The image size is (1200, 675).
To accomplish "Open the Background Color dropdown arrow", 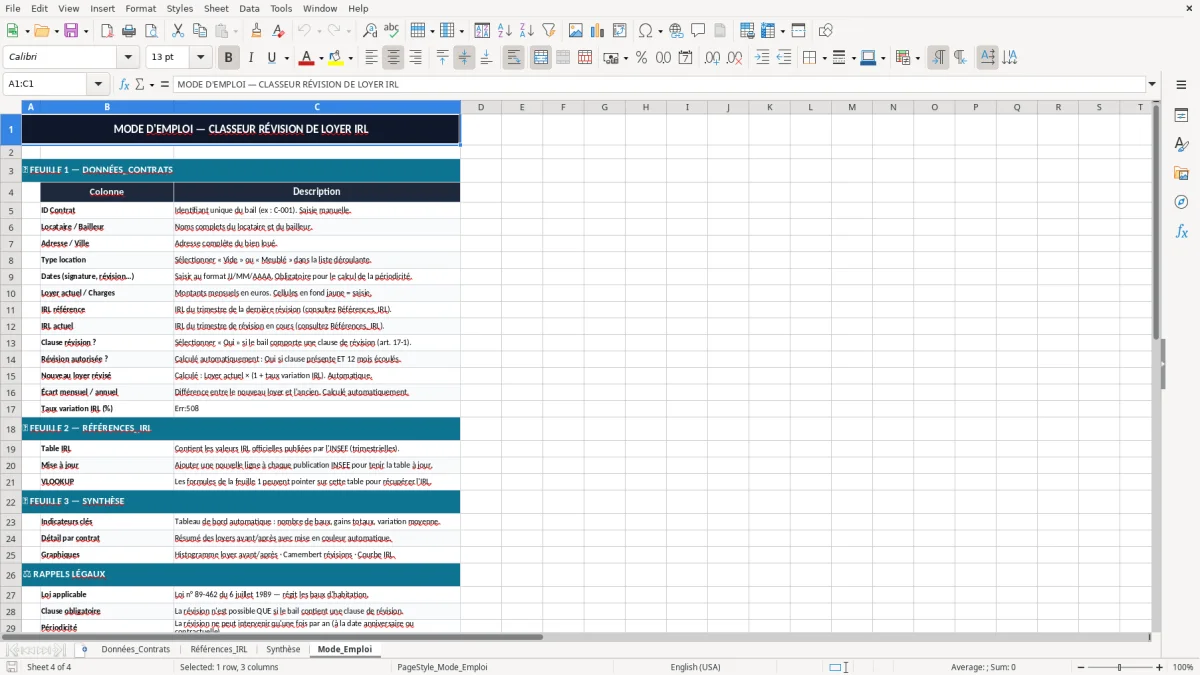I will [349, 58].
